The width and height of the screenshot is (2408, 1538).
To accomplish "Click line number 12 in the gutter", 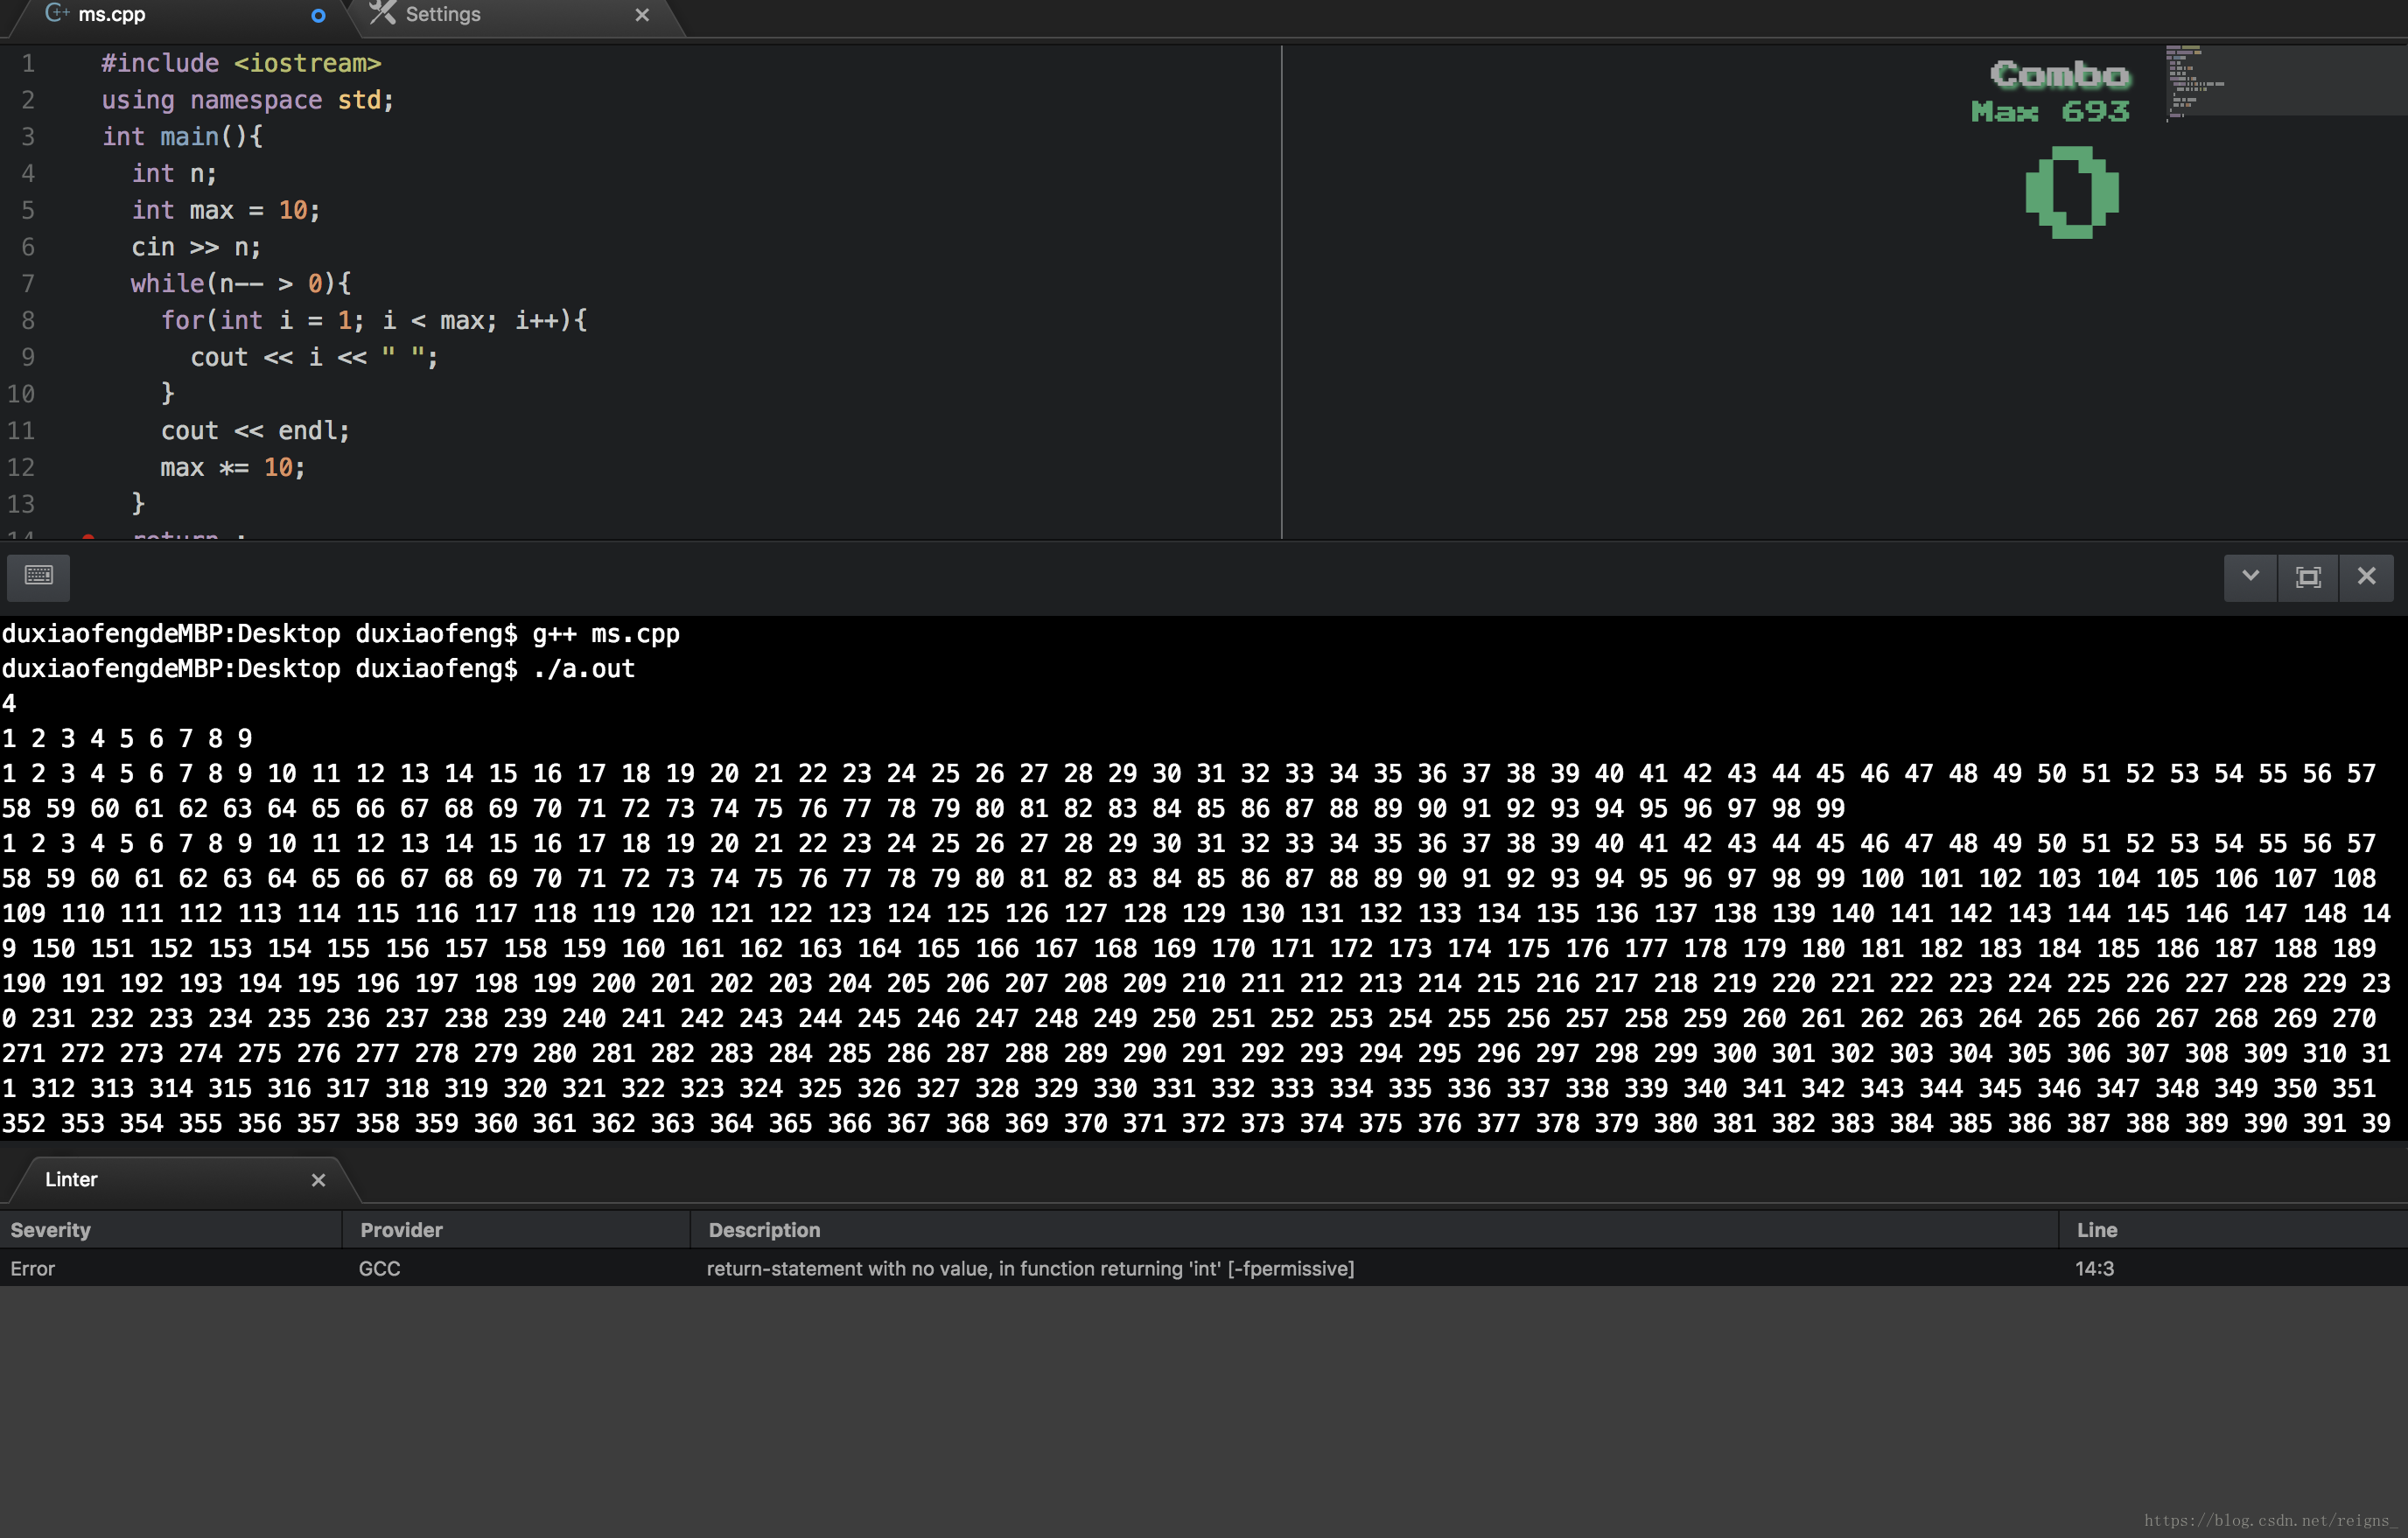I will (21, 468).
